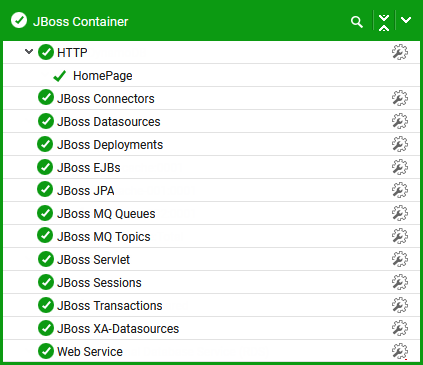
Task: Open the JBoss Container header dropdown chevron
Action: click(406, 20)
